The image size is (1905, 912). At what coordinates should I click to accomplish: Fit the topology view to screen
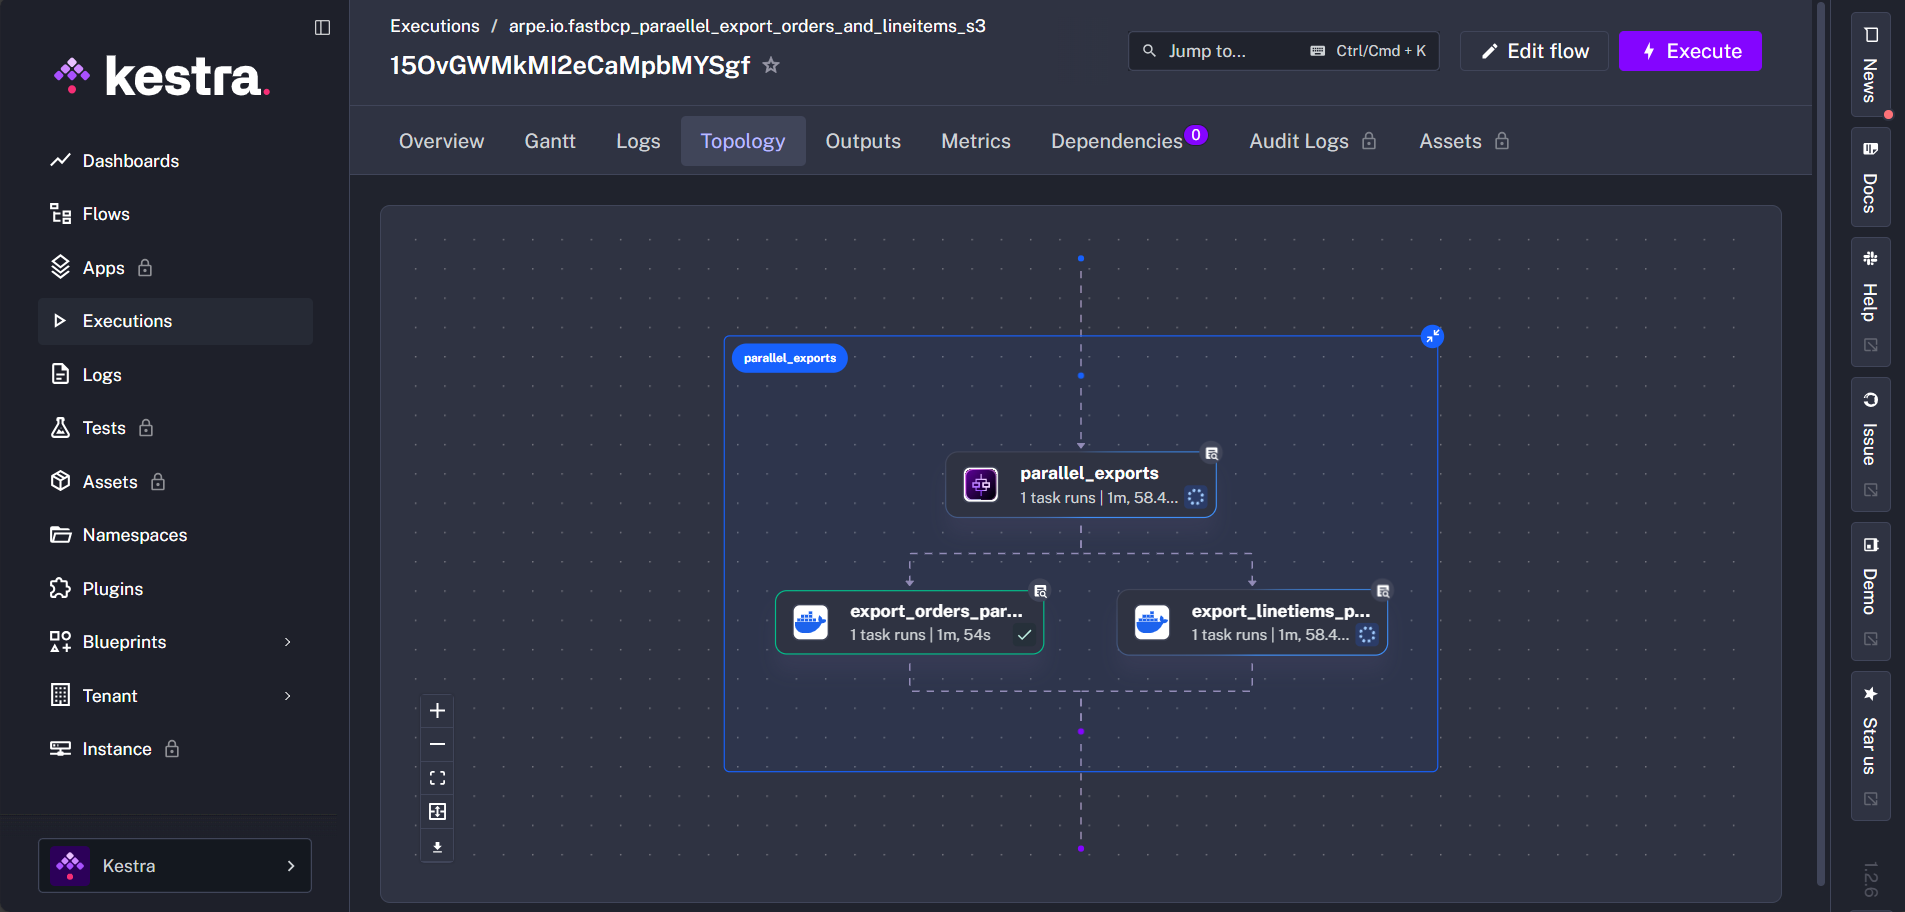pyautogui.click(x=437, y=777)
